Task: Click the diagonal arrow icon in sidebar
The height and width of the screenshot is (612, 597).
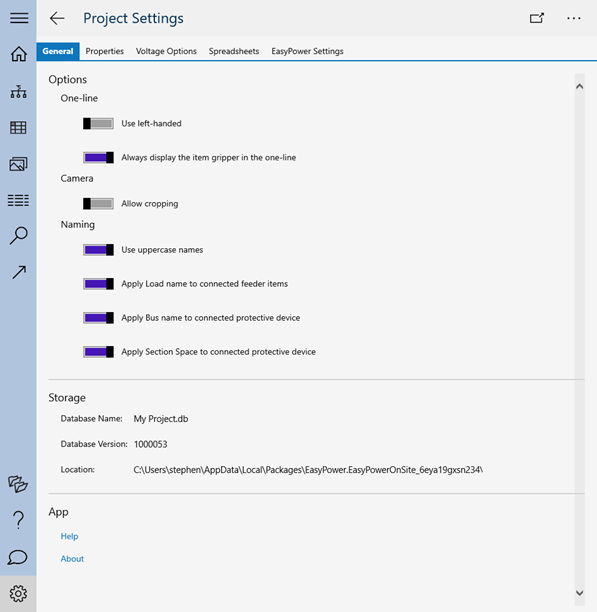Action: (19, 272)
